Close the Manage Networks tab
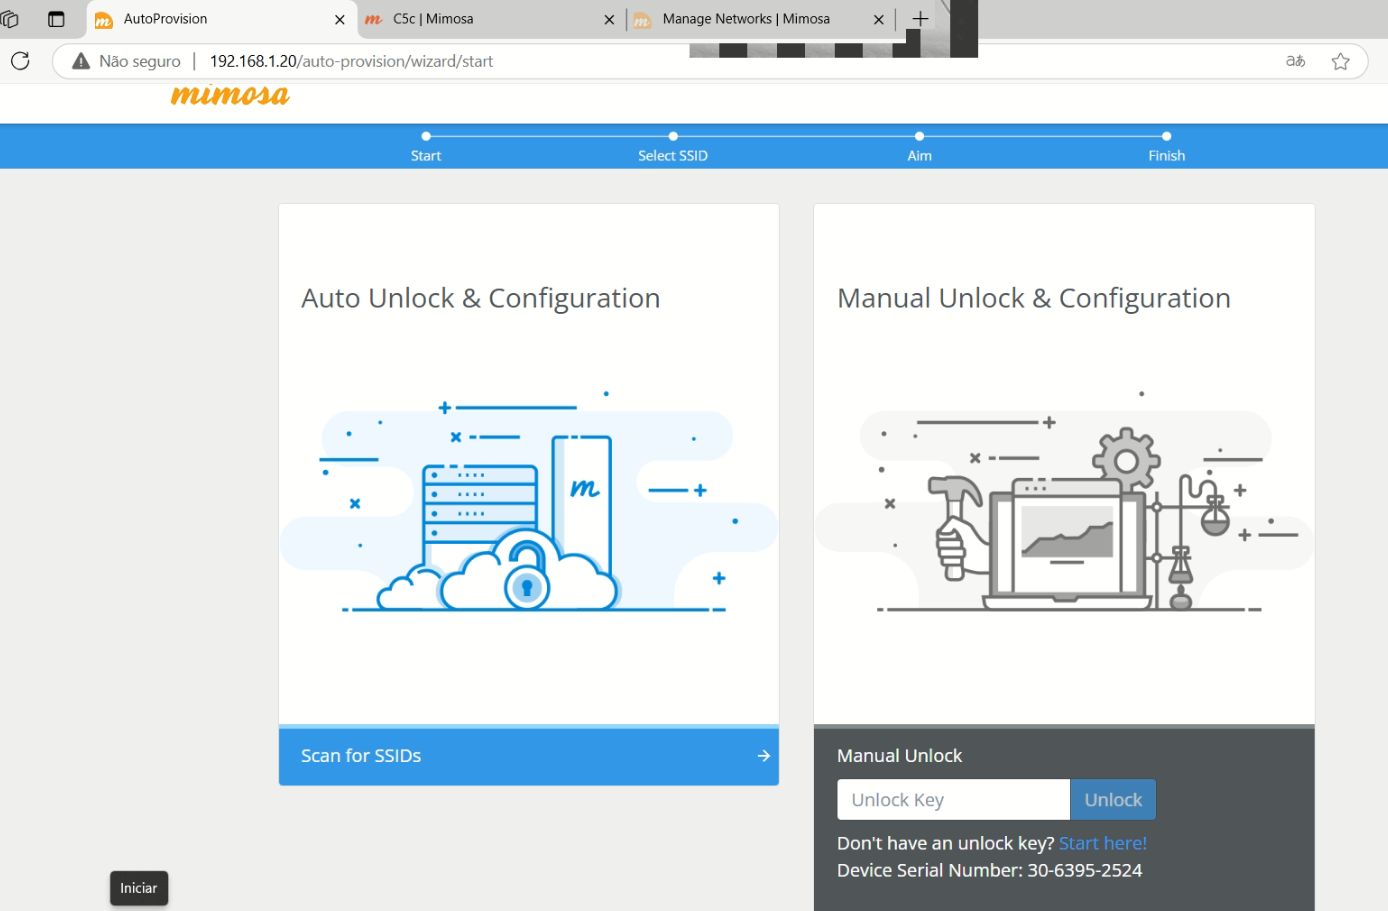The width and height of the screenshot is (1388, 911). pos(878,19)
